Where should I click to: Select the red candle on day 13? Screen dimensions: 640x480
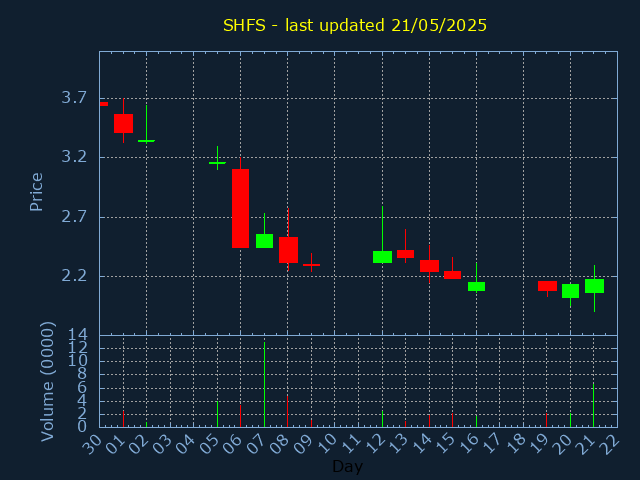coord(405,254)
